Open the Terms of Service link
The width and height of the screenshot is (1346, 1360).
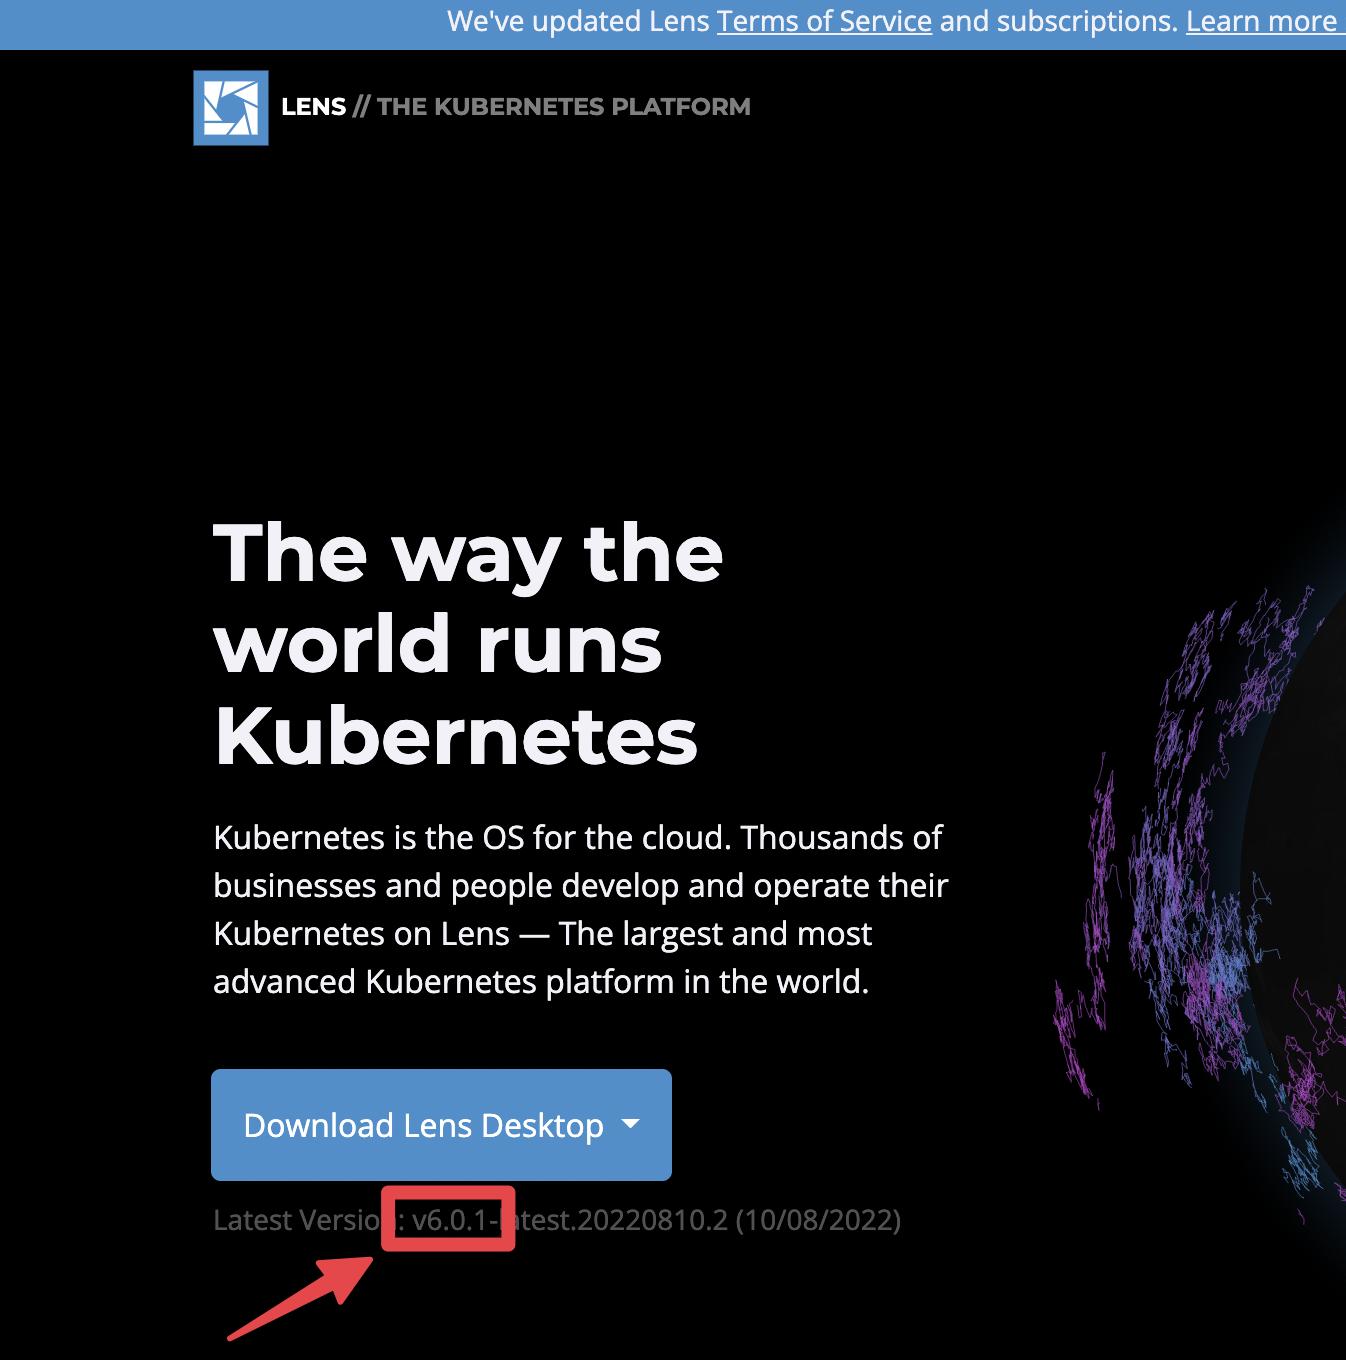pos(824,21)
